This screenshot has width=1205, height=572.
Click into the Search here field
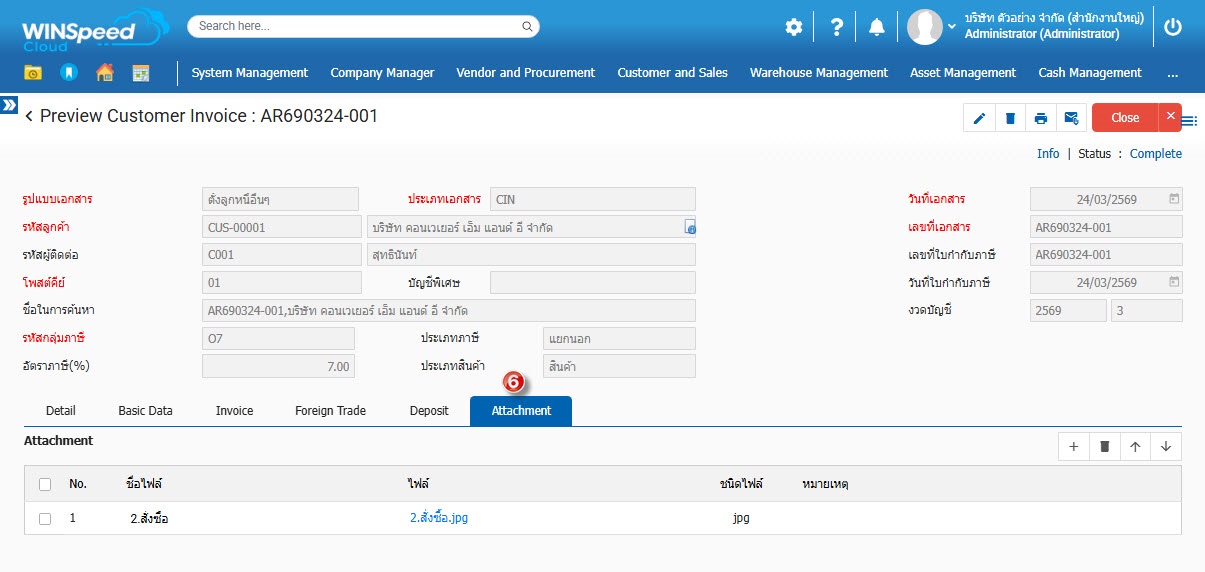coord(360,26)
